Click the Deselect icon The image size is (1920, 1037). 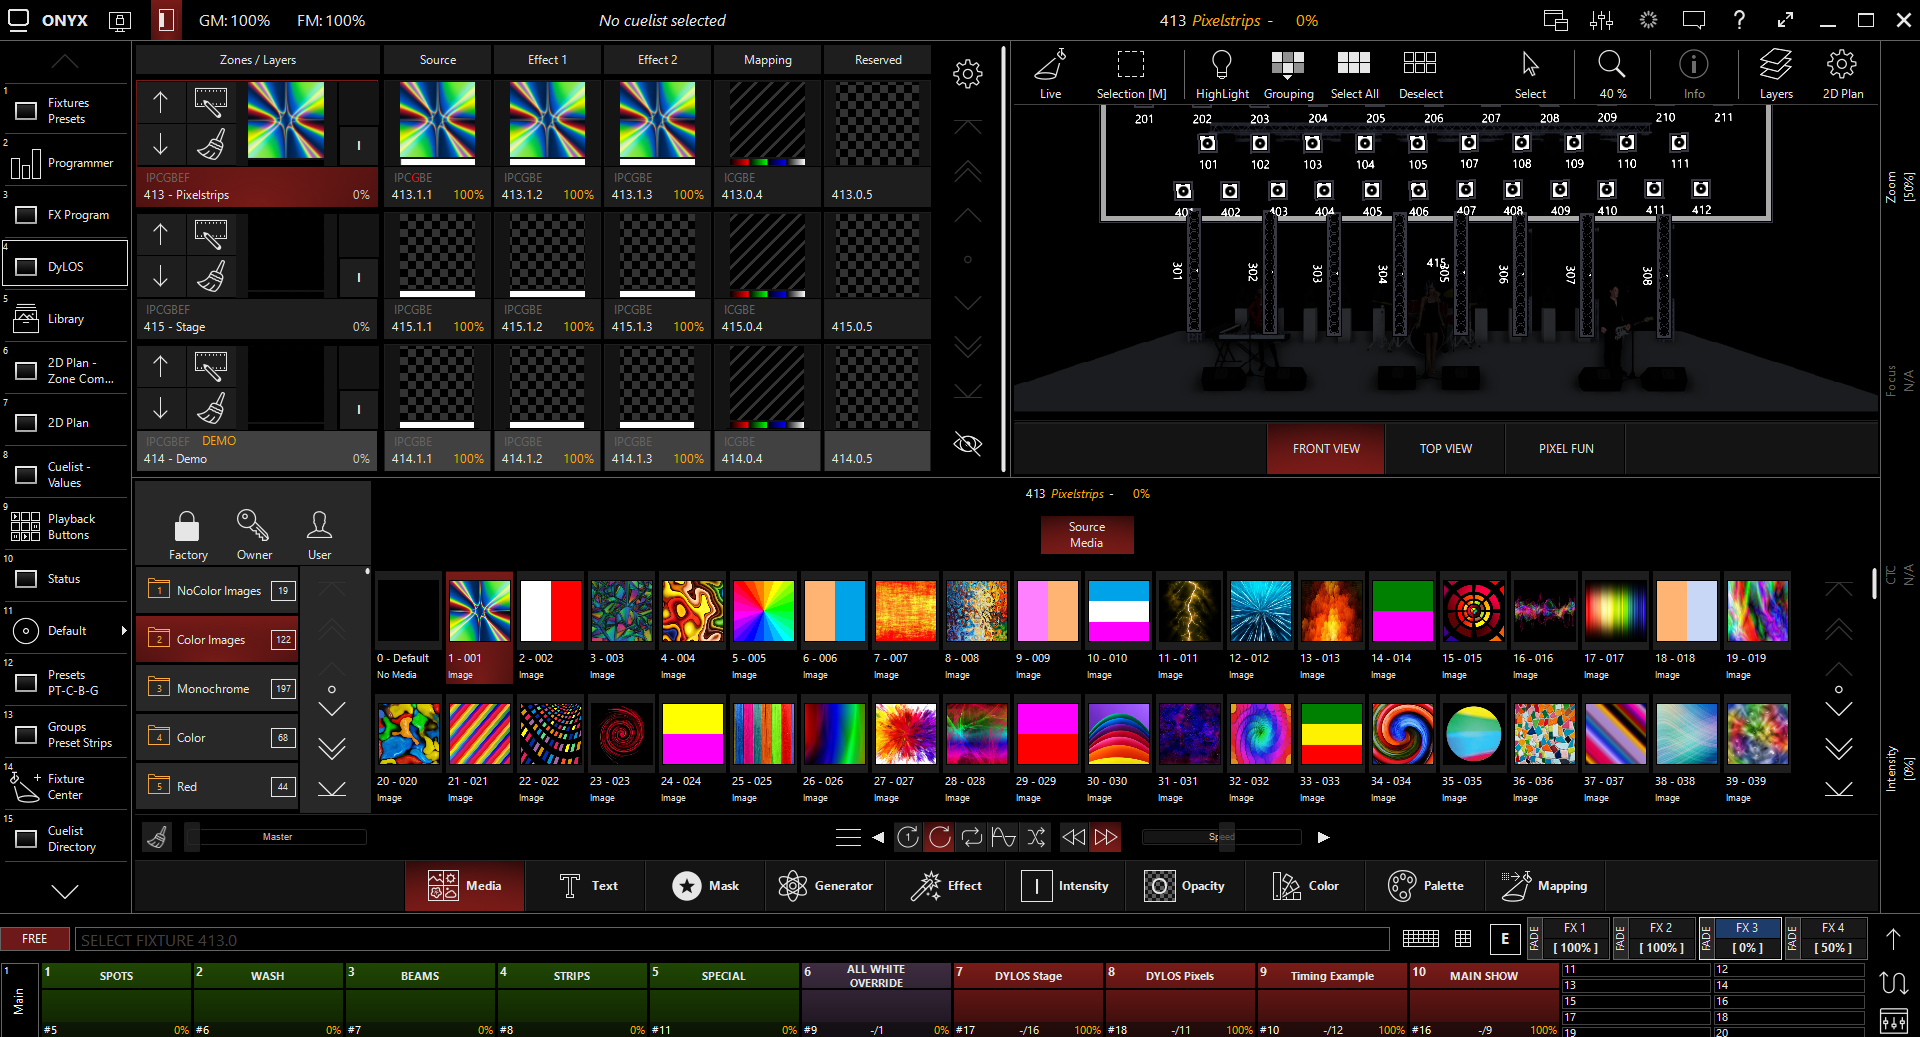coord(1419,66)
